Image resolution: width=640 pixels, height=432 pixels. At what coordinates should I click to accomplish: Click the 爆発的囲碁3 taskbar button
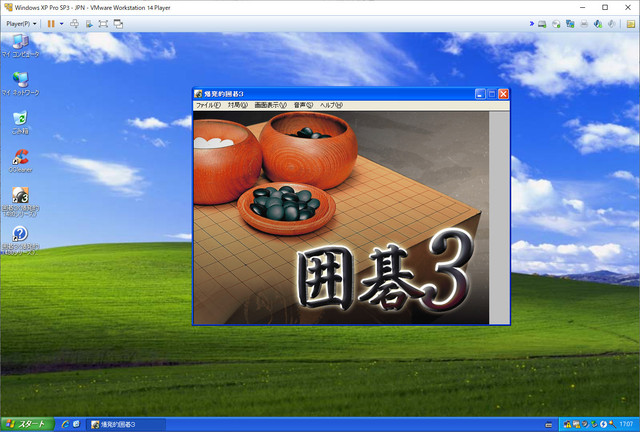click(x=127, y=424)
